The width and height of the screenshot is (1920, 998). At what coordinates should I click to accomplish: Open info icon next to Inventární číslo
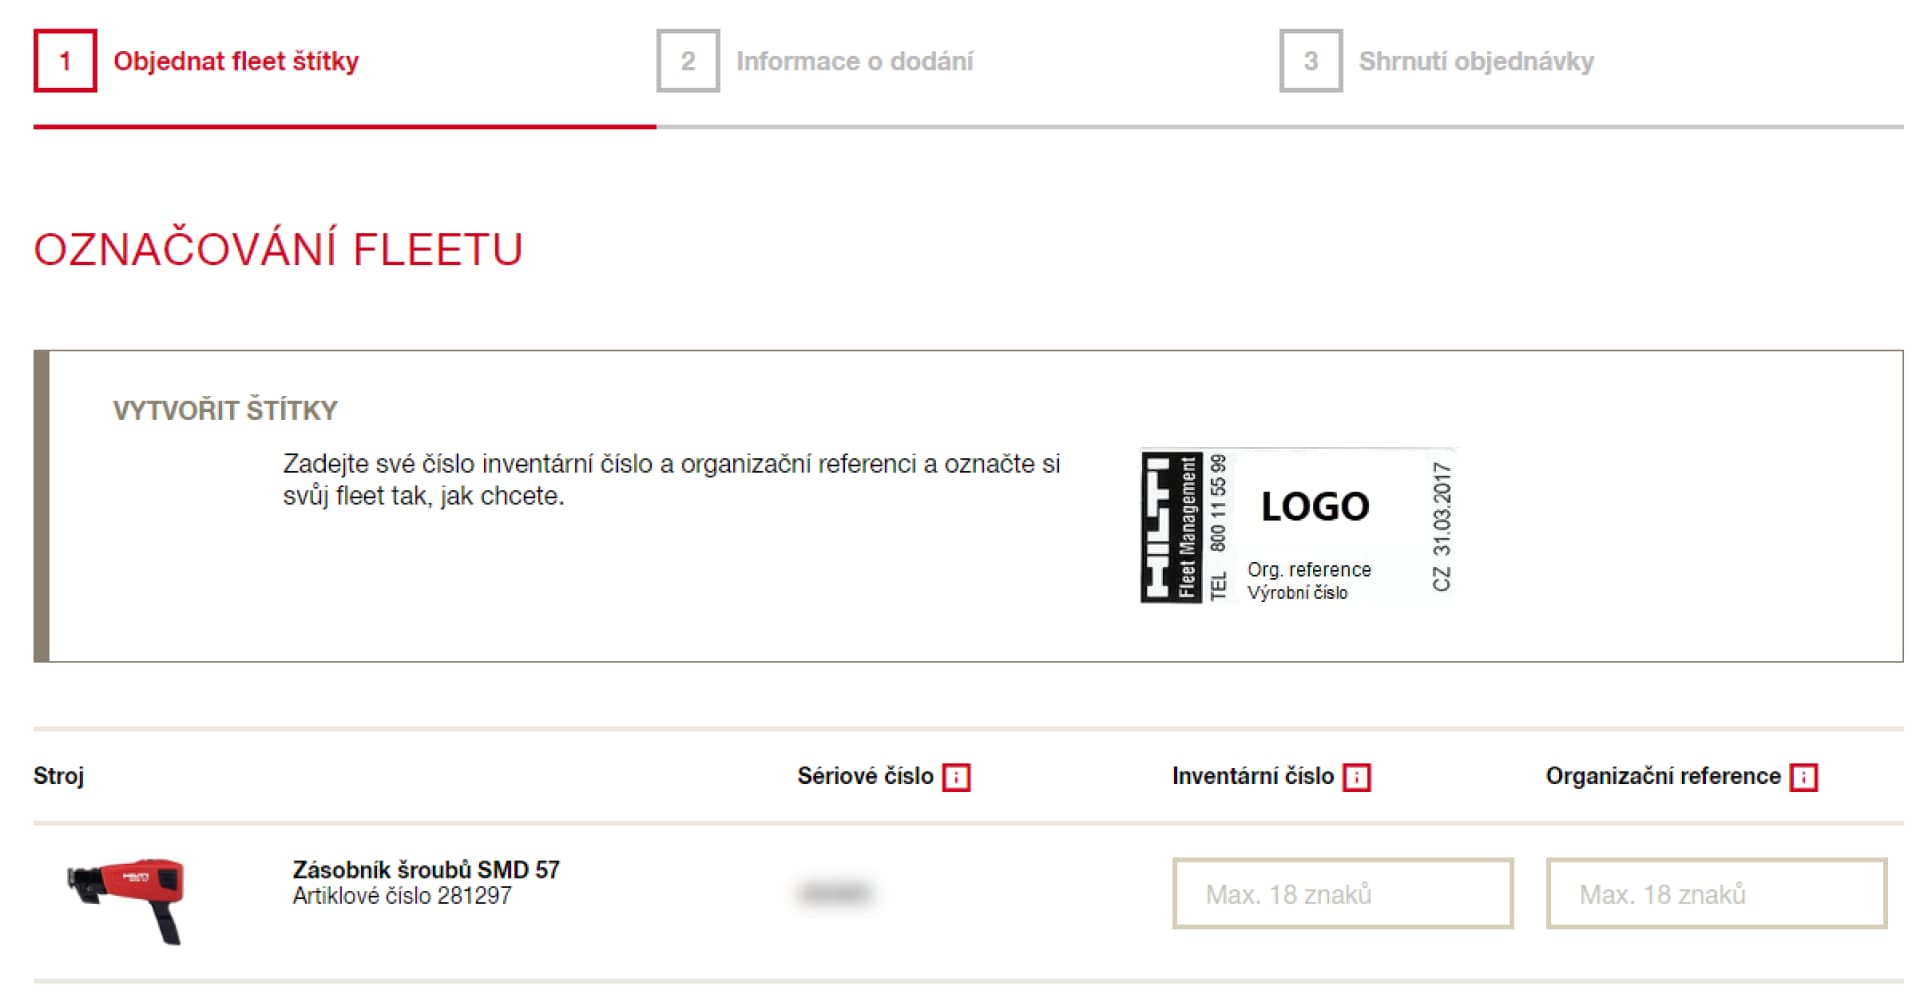1356,777
